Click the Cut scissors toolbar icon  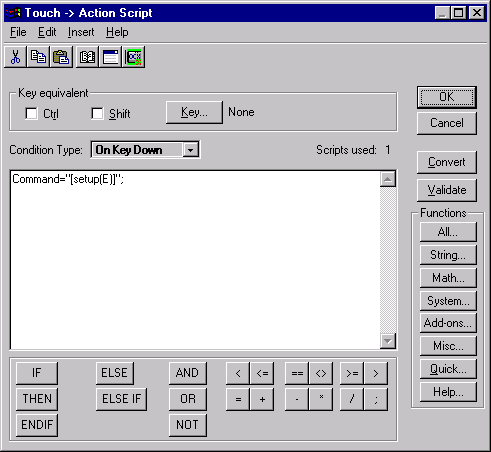pos(15,57)
